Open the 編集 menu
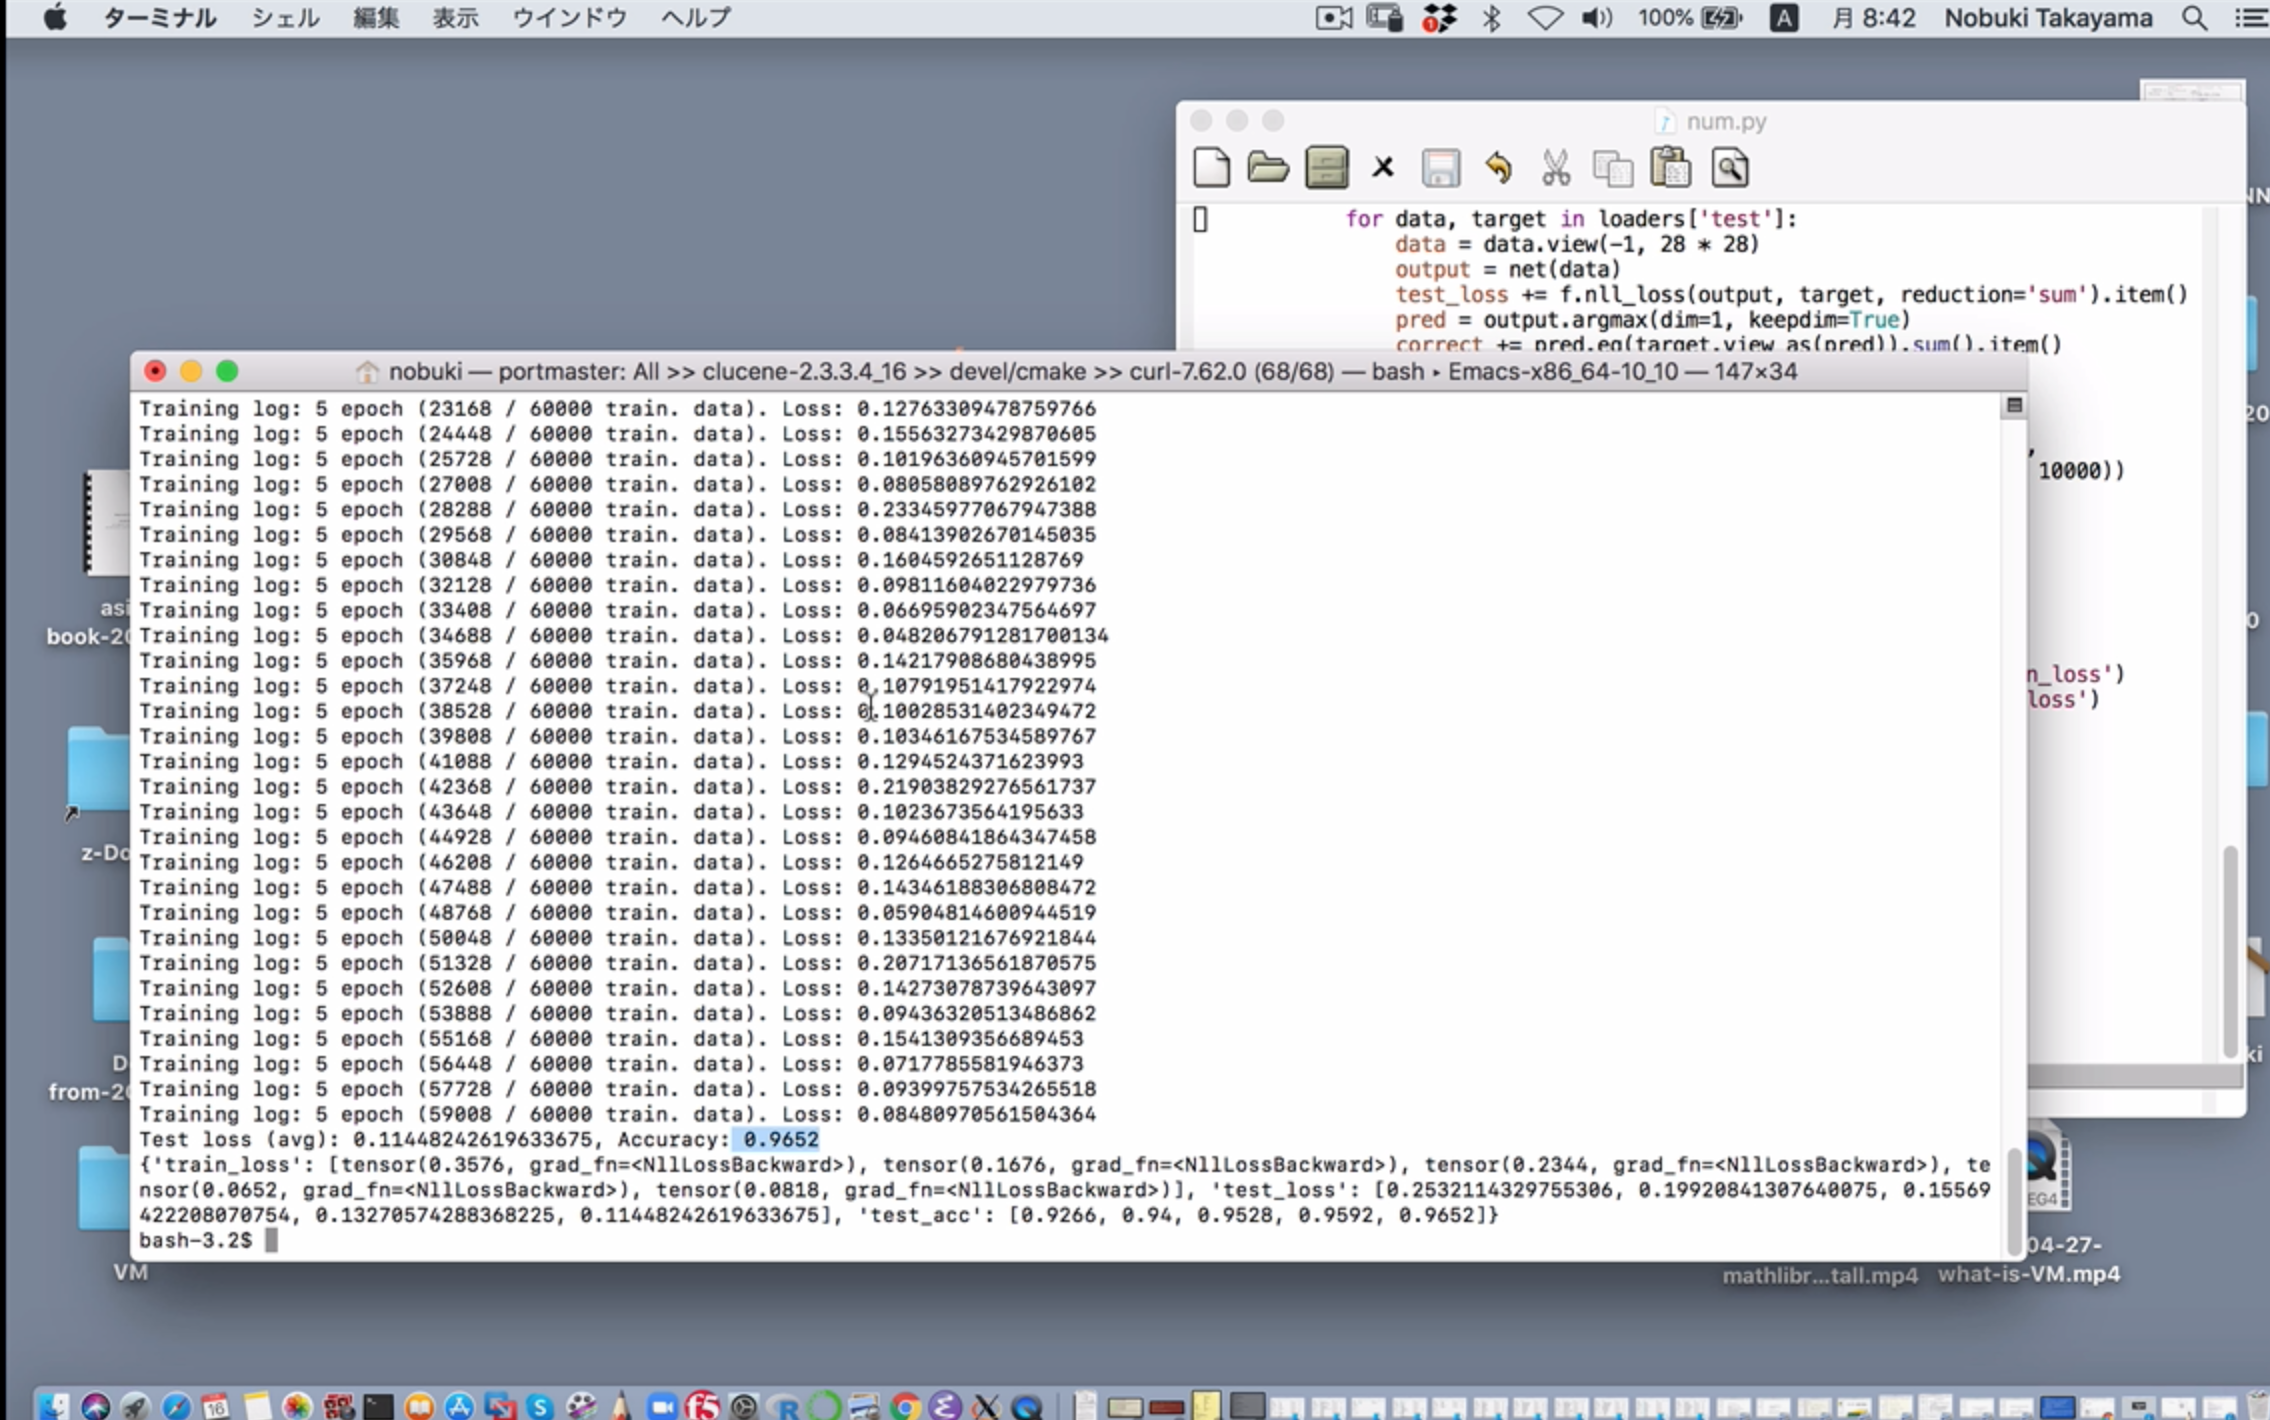 coord(376,18)
